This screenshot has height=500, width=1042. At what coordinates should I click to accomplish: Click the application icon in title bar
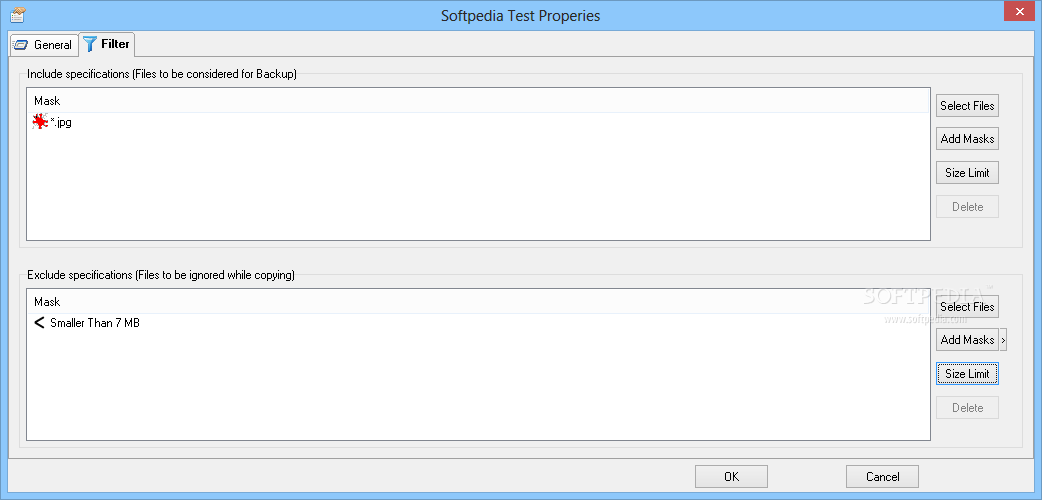(18, 14)
